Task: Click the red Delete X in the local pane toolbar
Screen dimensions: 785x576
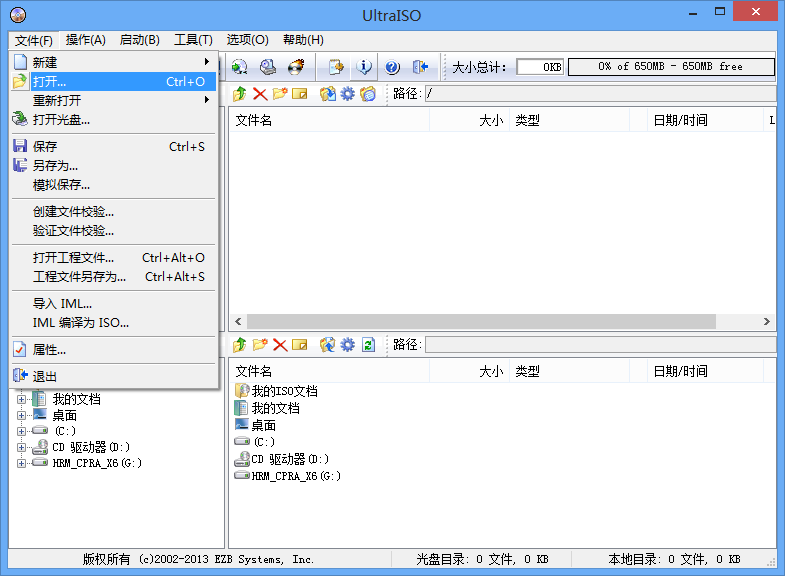Action: [x=280, y=345]
